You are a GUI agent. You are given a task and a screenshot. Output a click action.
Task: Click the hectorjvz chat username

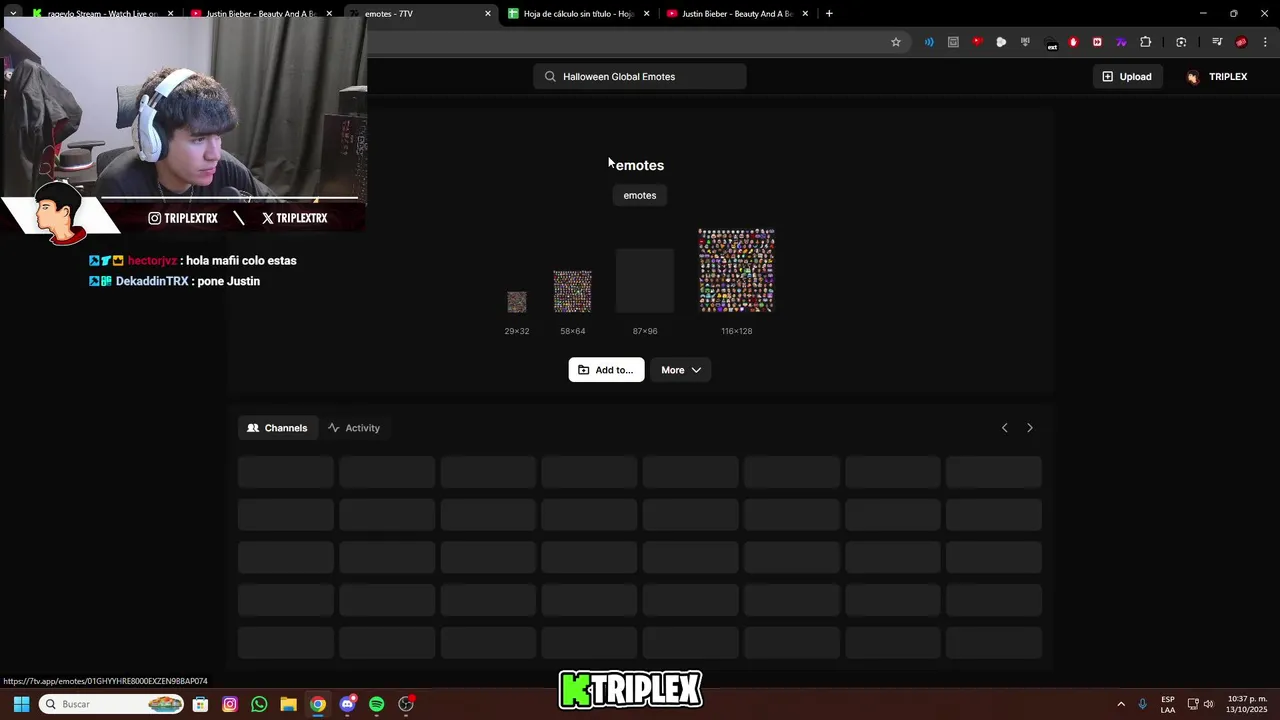(x=152, y=261)
